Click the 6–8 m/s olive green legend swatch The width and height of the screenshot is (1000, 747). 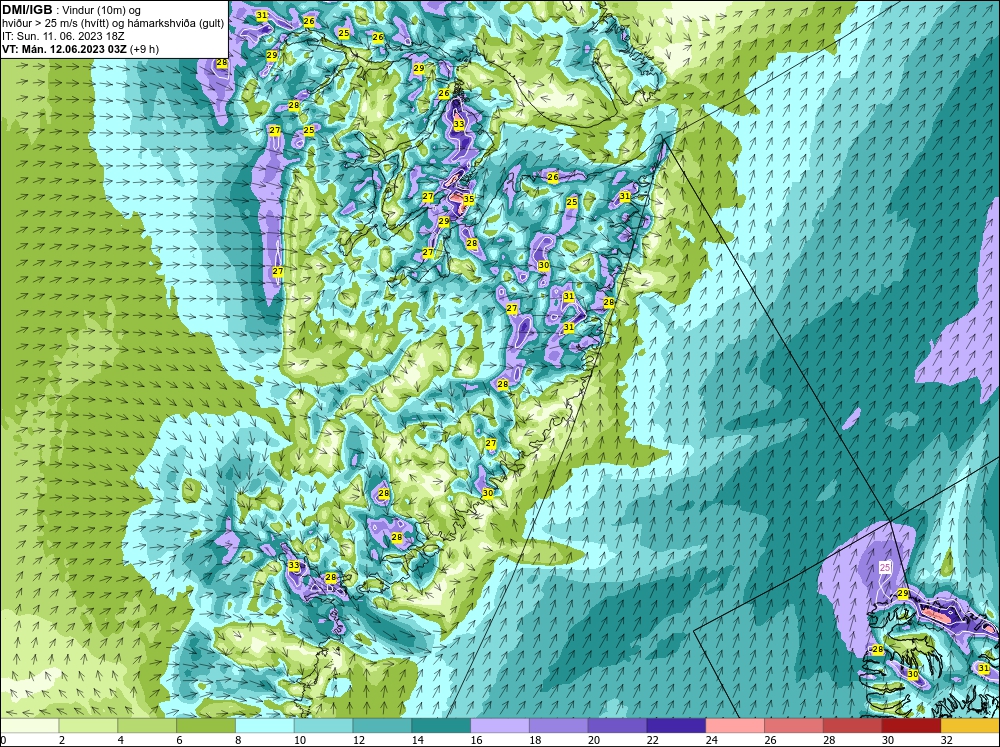click(206, 725)
